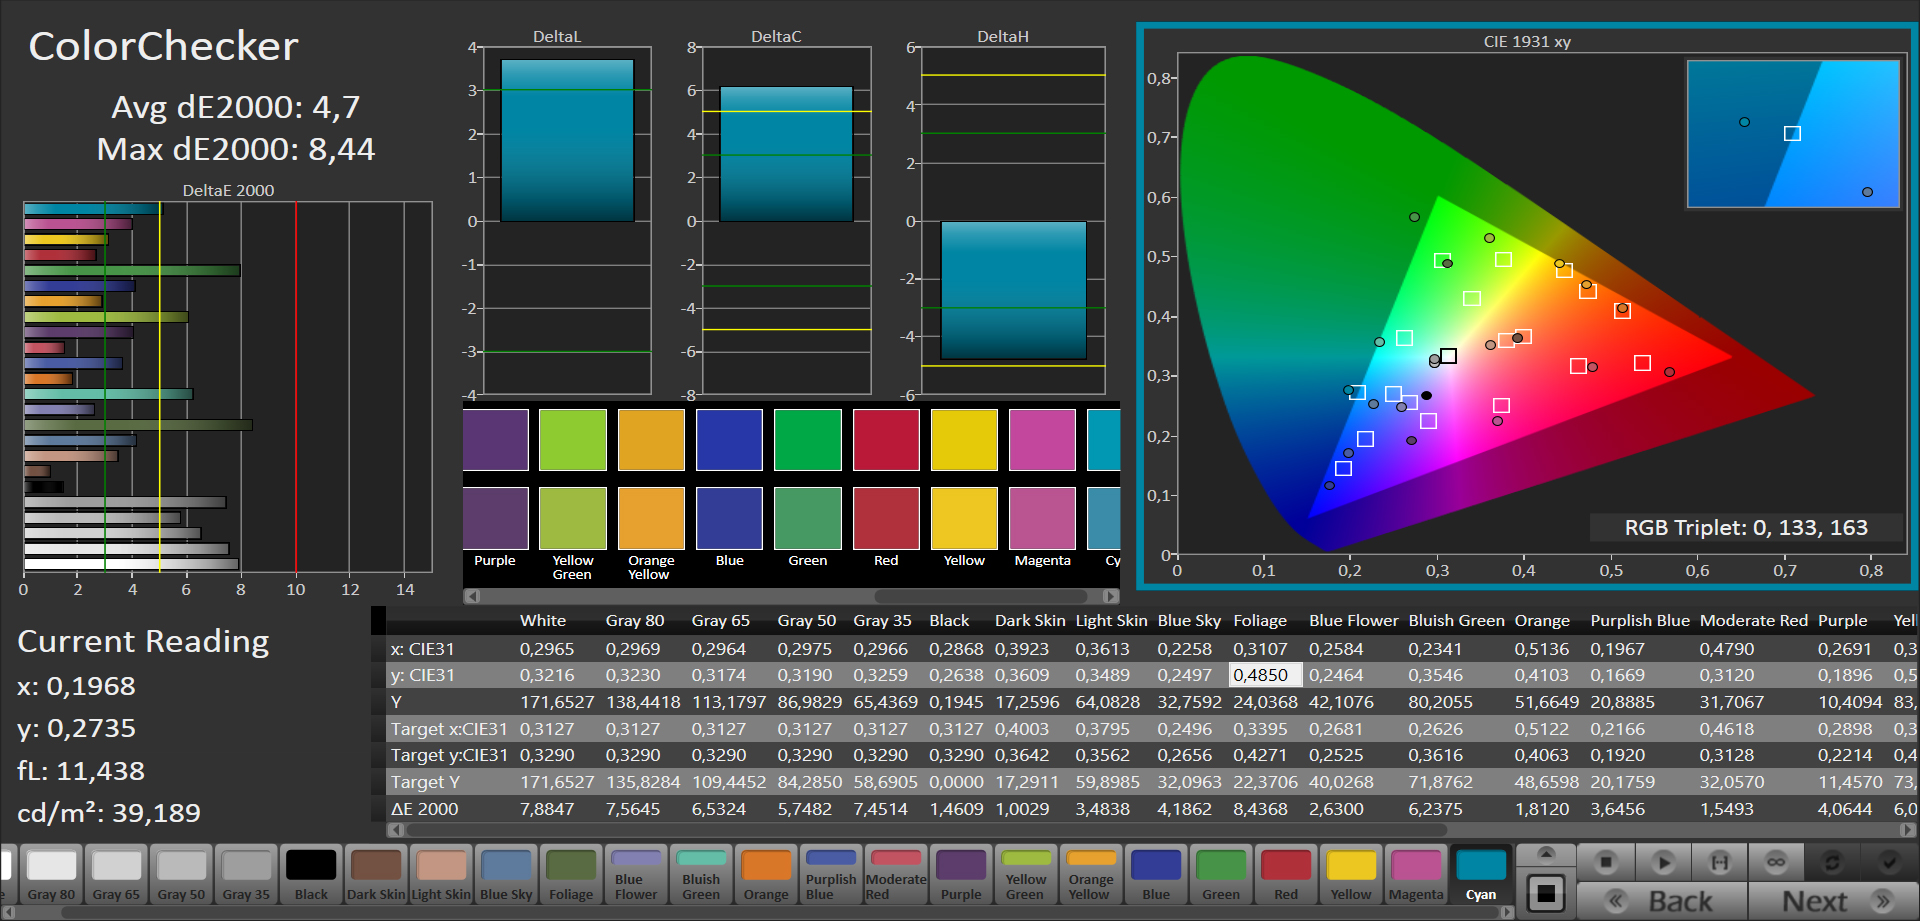Click the checkmark icon in toolbar

1889,861
